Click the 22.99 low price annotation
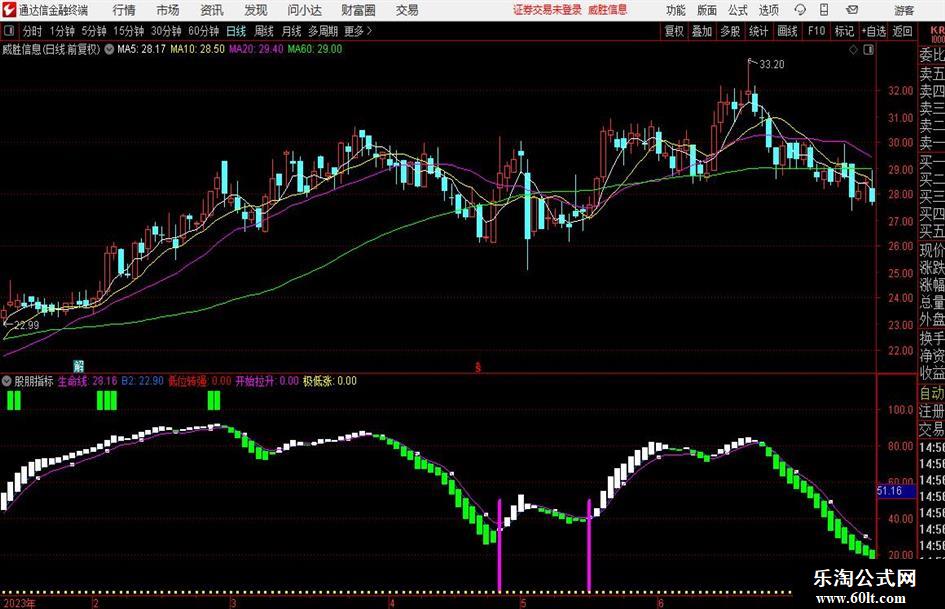945x609 pixels. tap(27, 326)
